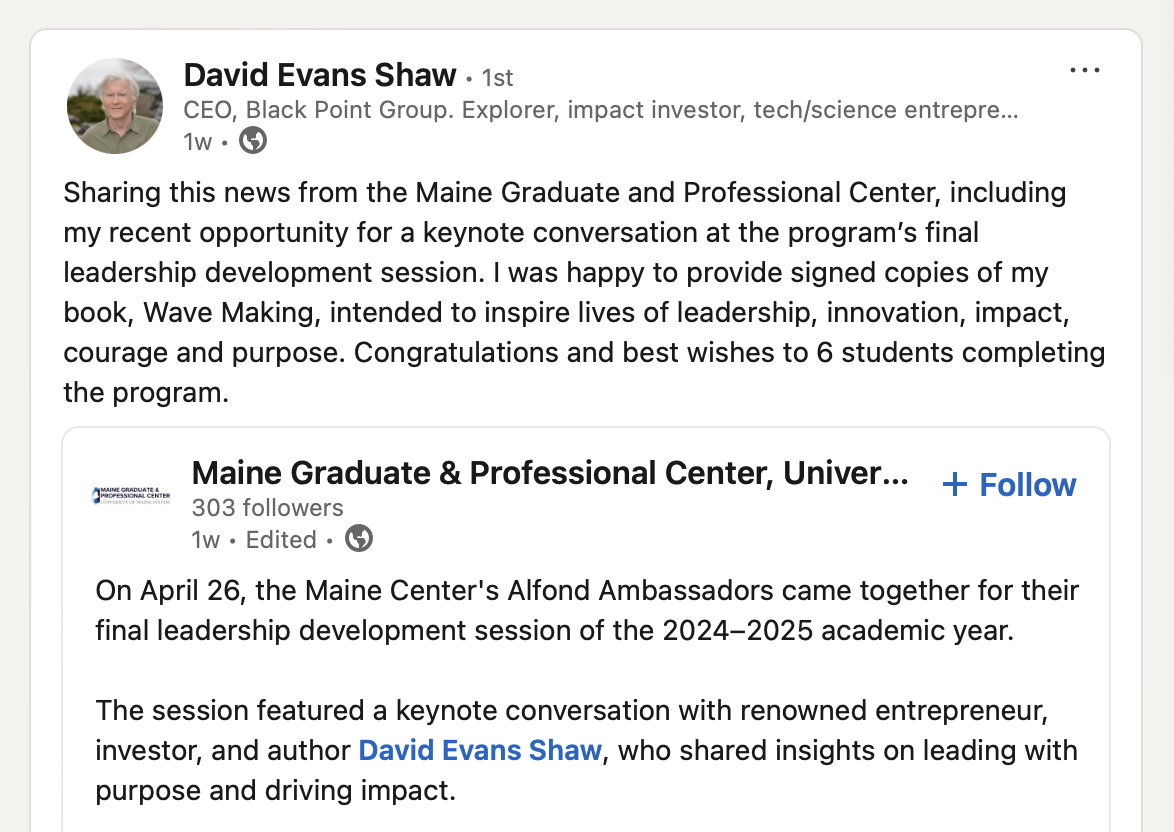Click the "1w" timestamp under the author headline
The image size is (1174, 832).
[x=198, y=142]
